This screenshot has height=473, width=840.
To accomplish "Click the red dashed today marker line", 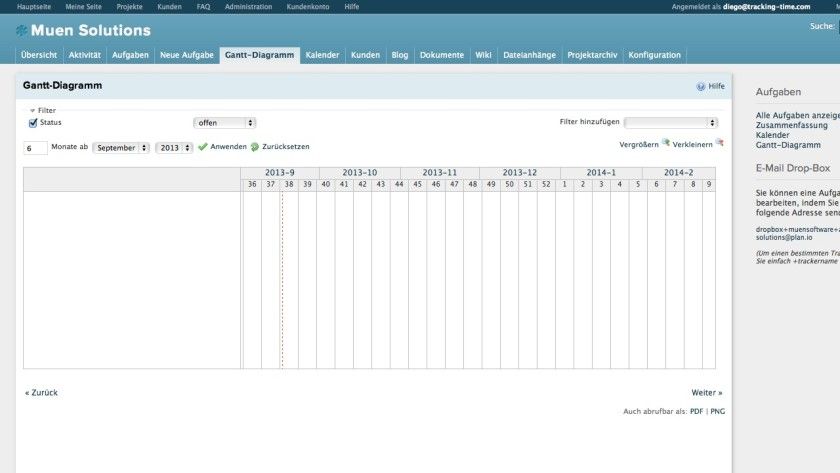I will coord(282,280).
